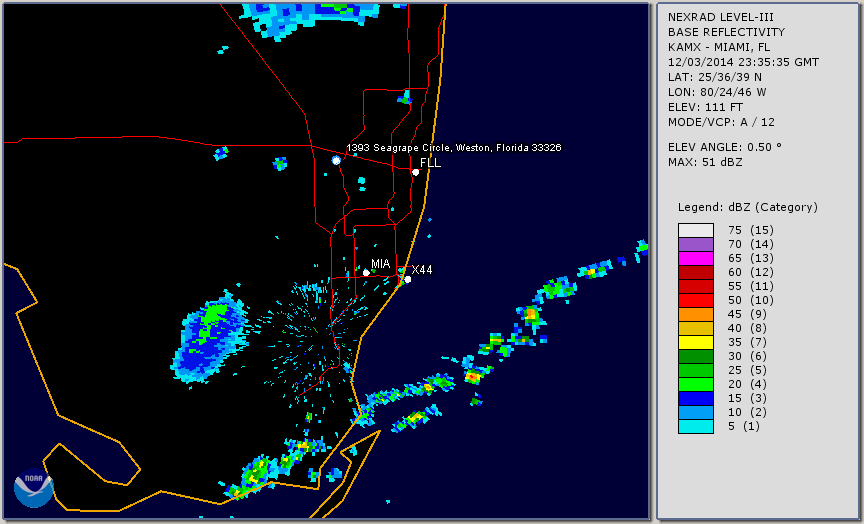Image resolution: width=864 pixels, height=524 pixels.
Task: Click the '12/03/2014 23:35:35 GMT' timestamp
Action: pyautogui.click(x=743, y=62)
